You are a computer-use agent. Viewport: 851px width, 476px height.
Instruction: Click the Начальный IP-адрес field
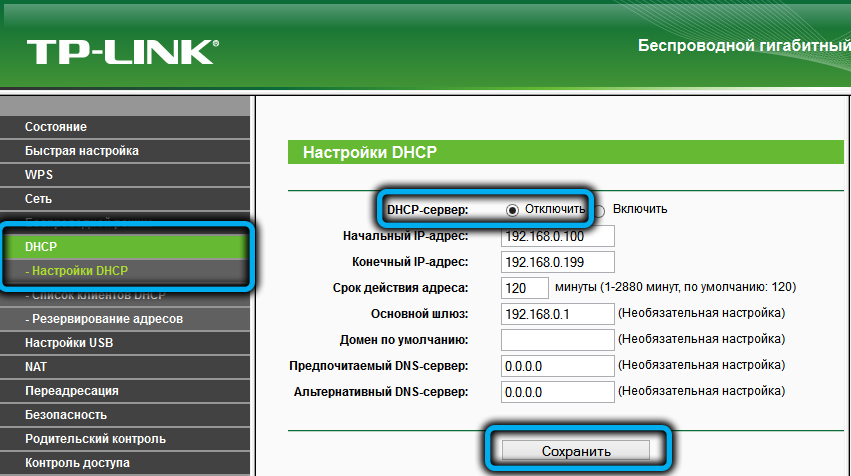[557, 237]
